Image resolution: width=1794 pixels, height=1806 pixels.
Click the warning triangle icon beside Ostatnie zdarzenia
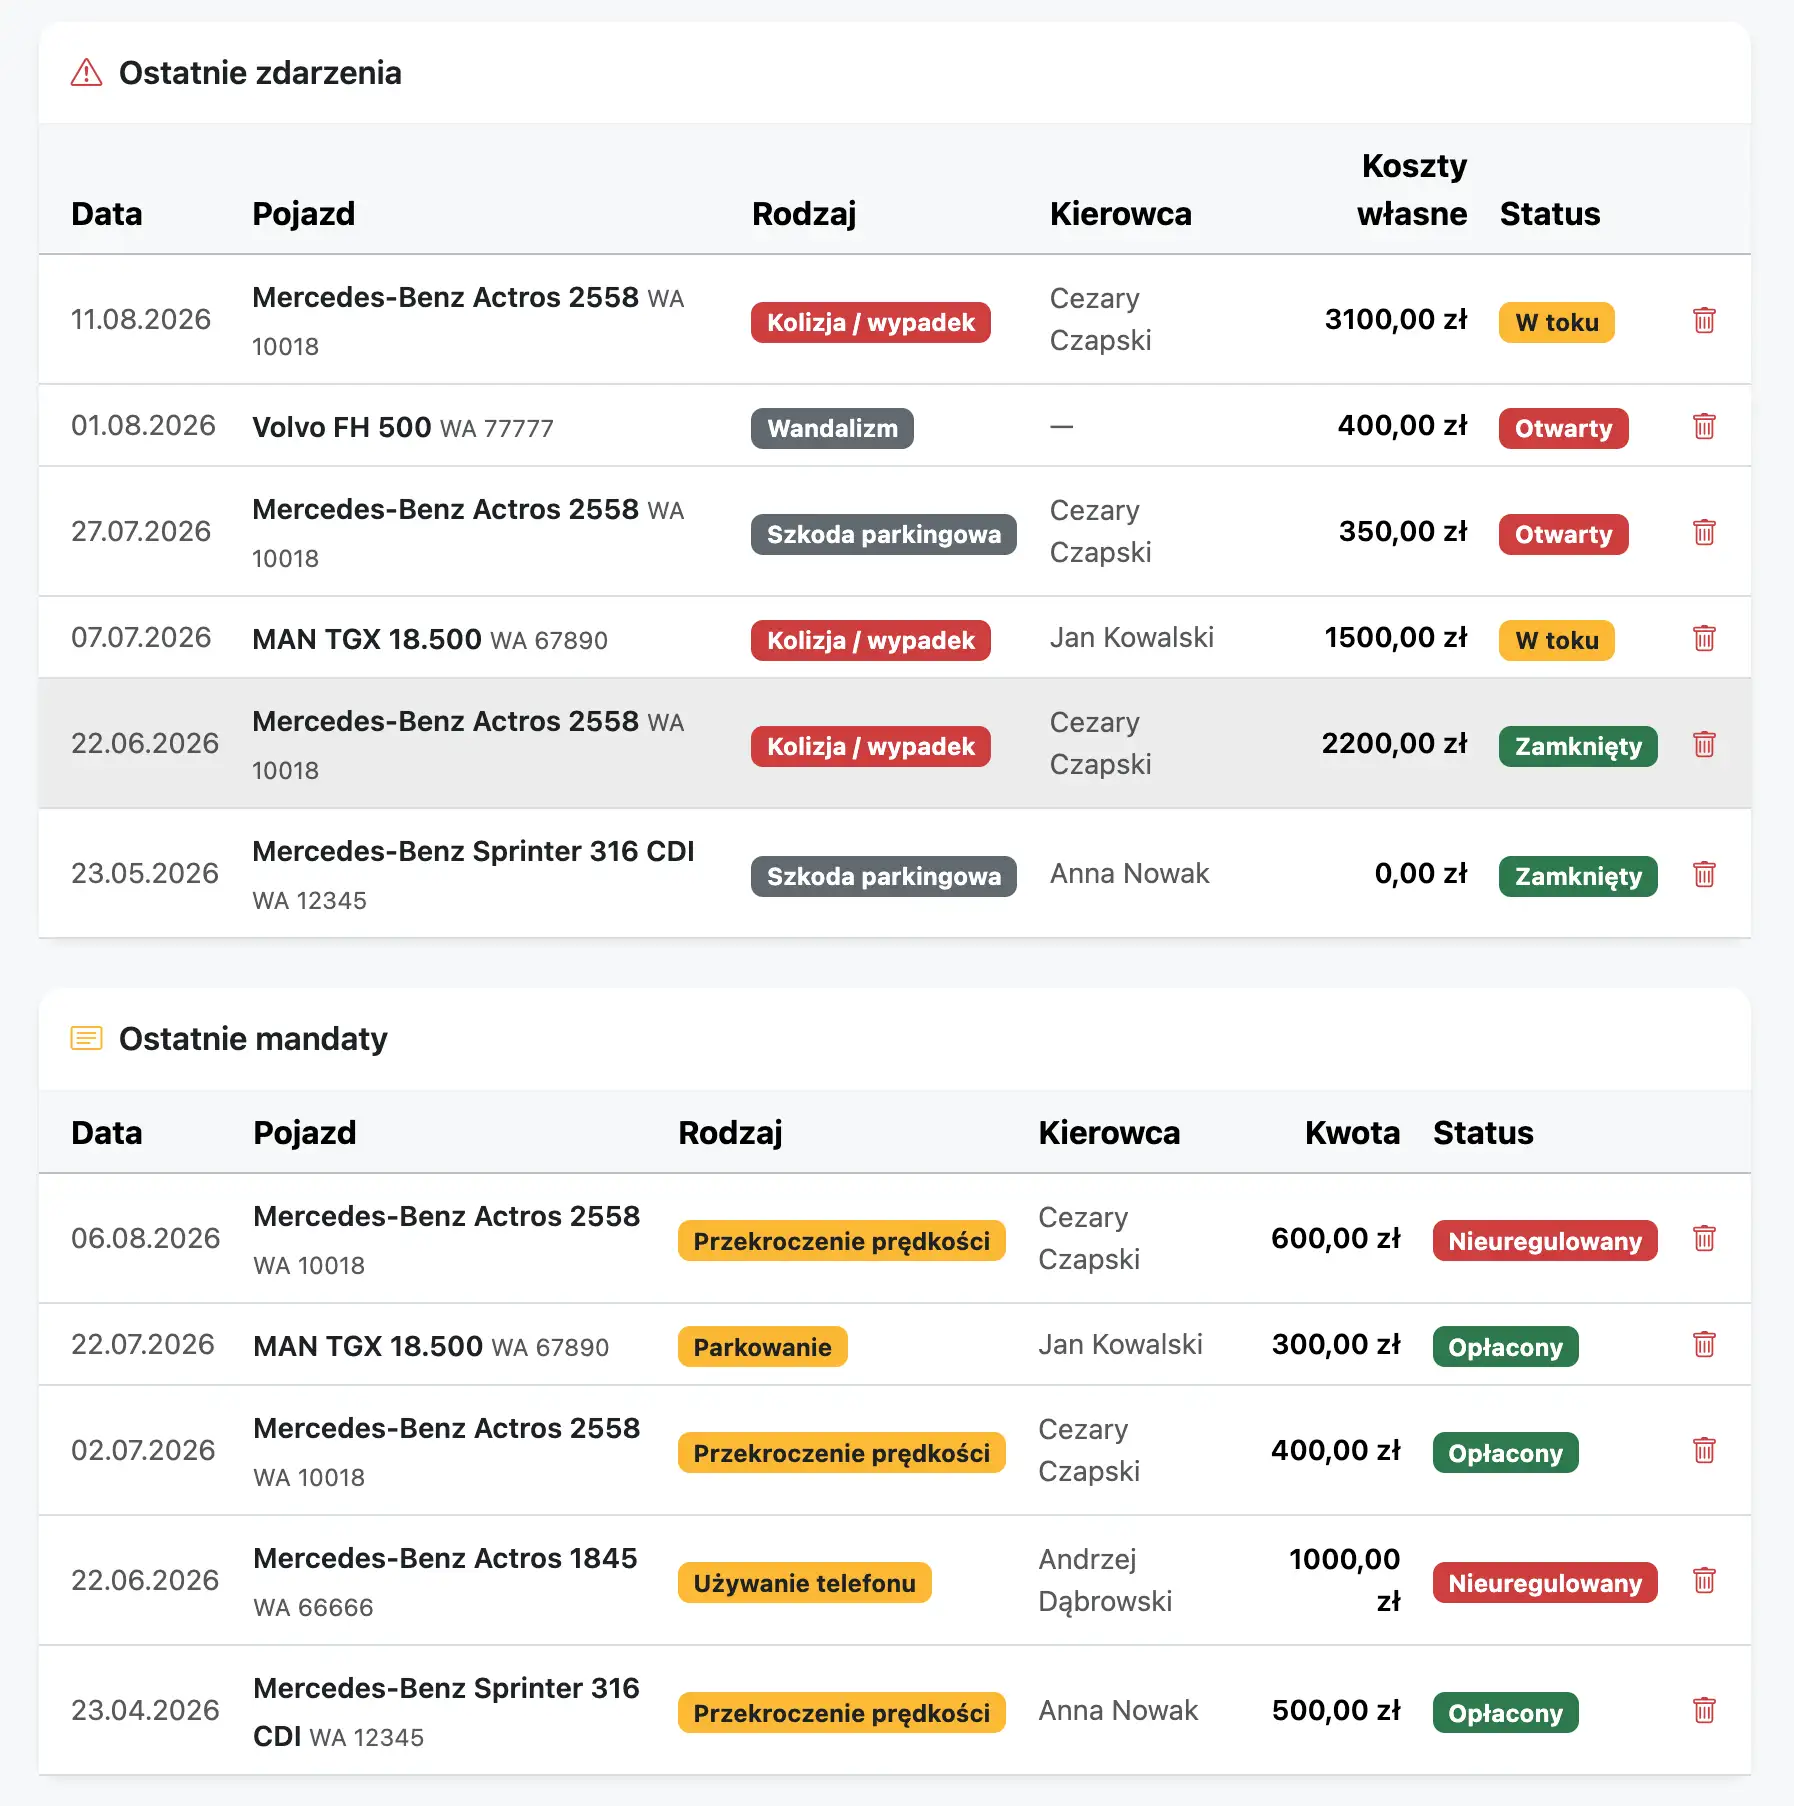86,73
